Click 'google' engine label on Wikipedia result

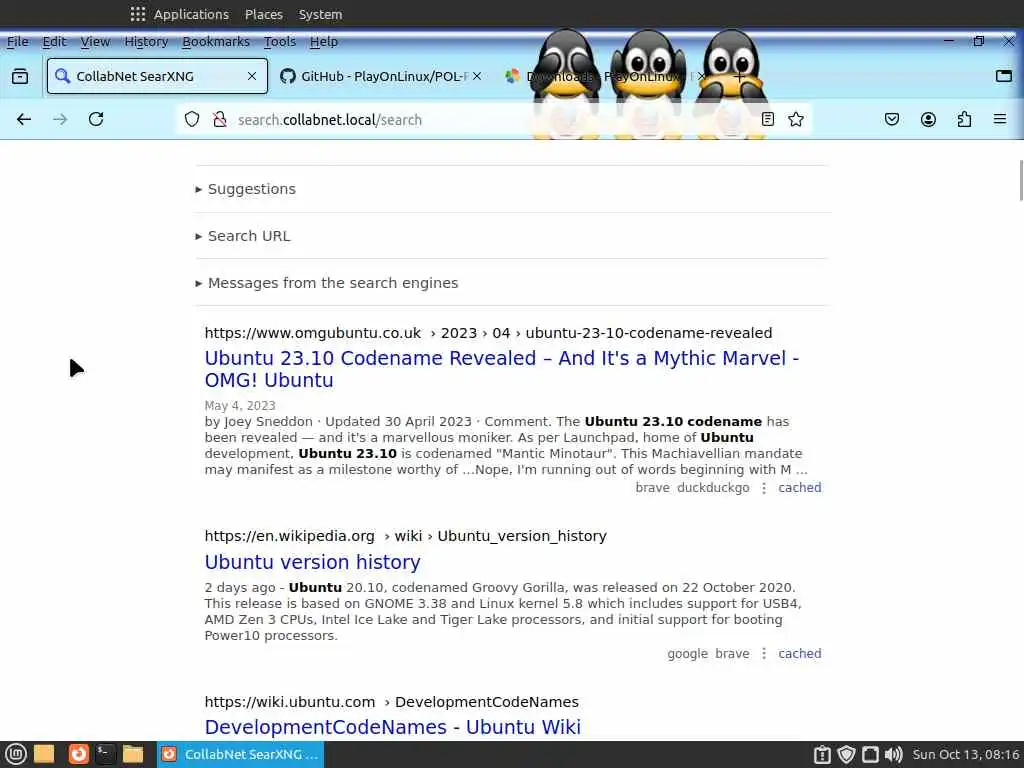687,654
